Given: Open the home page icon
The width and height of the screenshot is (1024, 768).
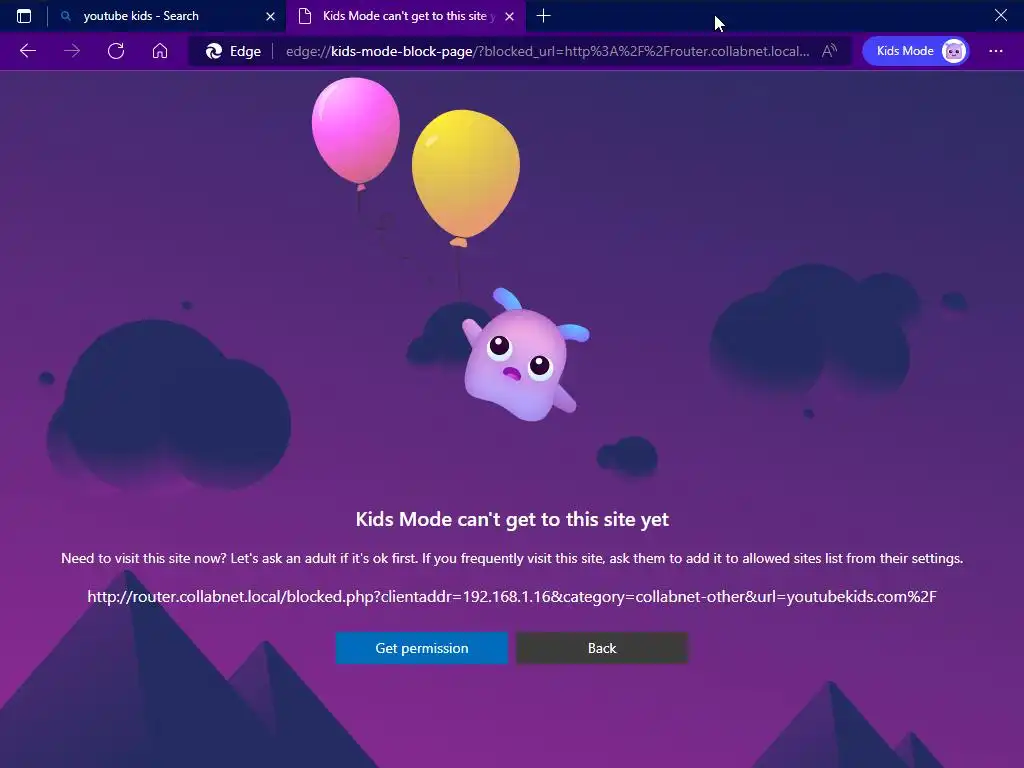Looking at the screenshot, I should [160, 51].
